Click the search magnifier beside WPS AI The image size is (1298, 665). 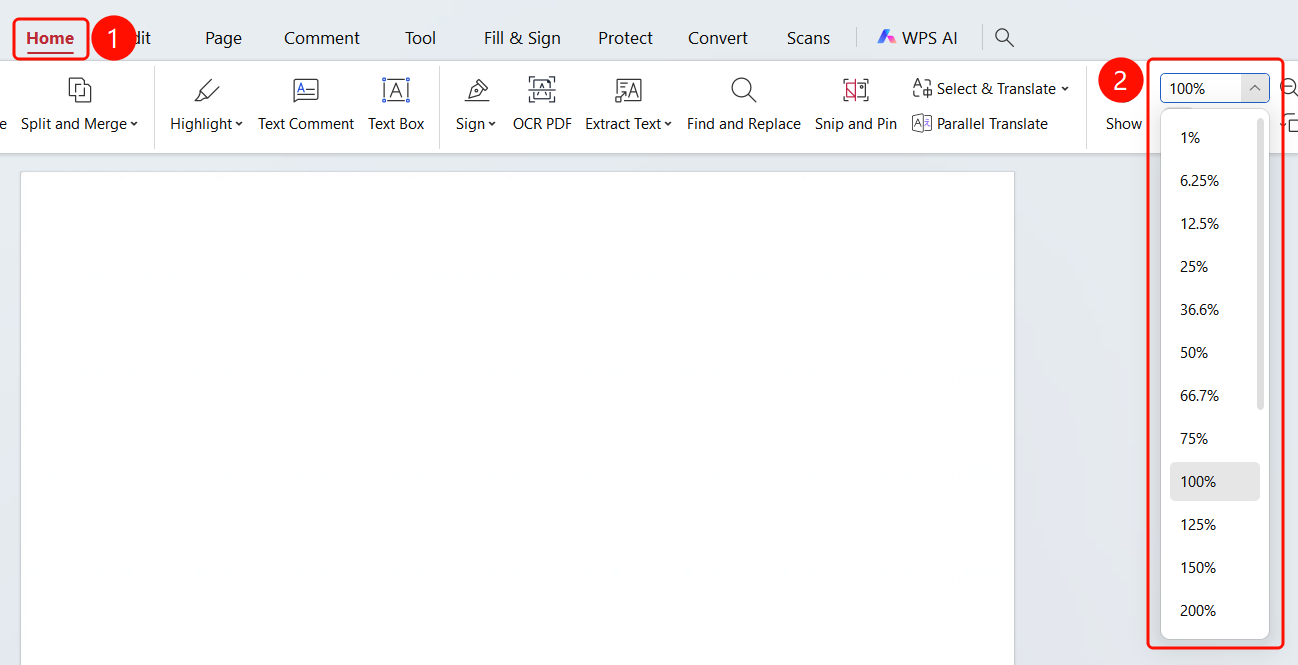[1005, 38]
